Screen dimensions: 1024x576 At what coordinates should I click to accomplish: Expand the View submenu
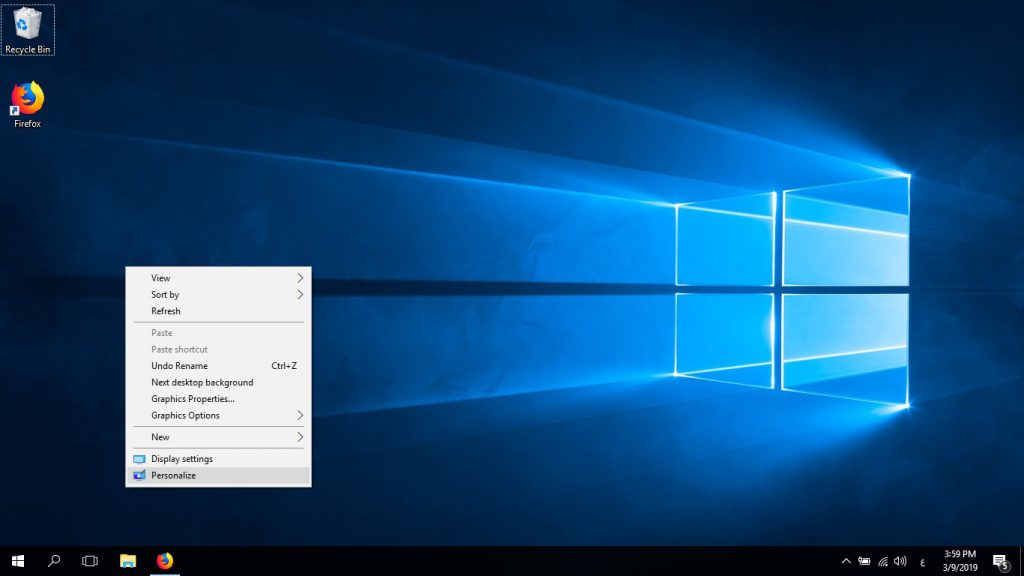click(x=218, y=278)
